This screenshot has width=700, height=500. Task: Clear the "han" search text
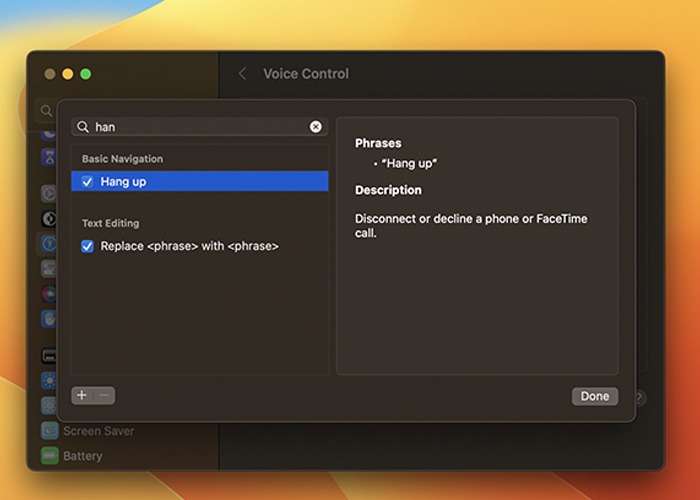click(x=316, y=127)
